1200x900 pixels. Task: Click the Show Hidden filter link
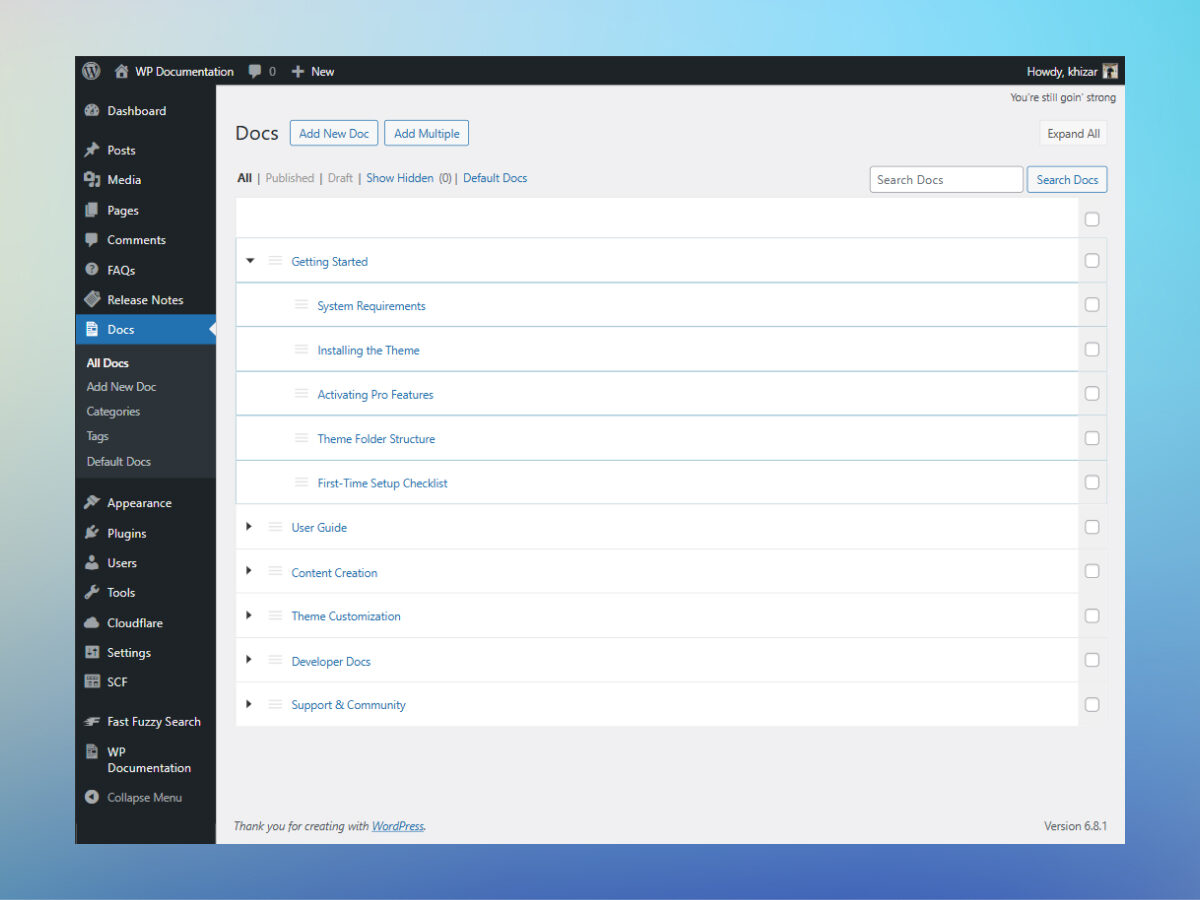pyautogui.click(x=400, y=178)
